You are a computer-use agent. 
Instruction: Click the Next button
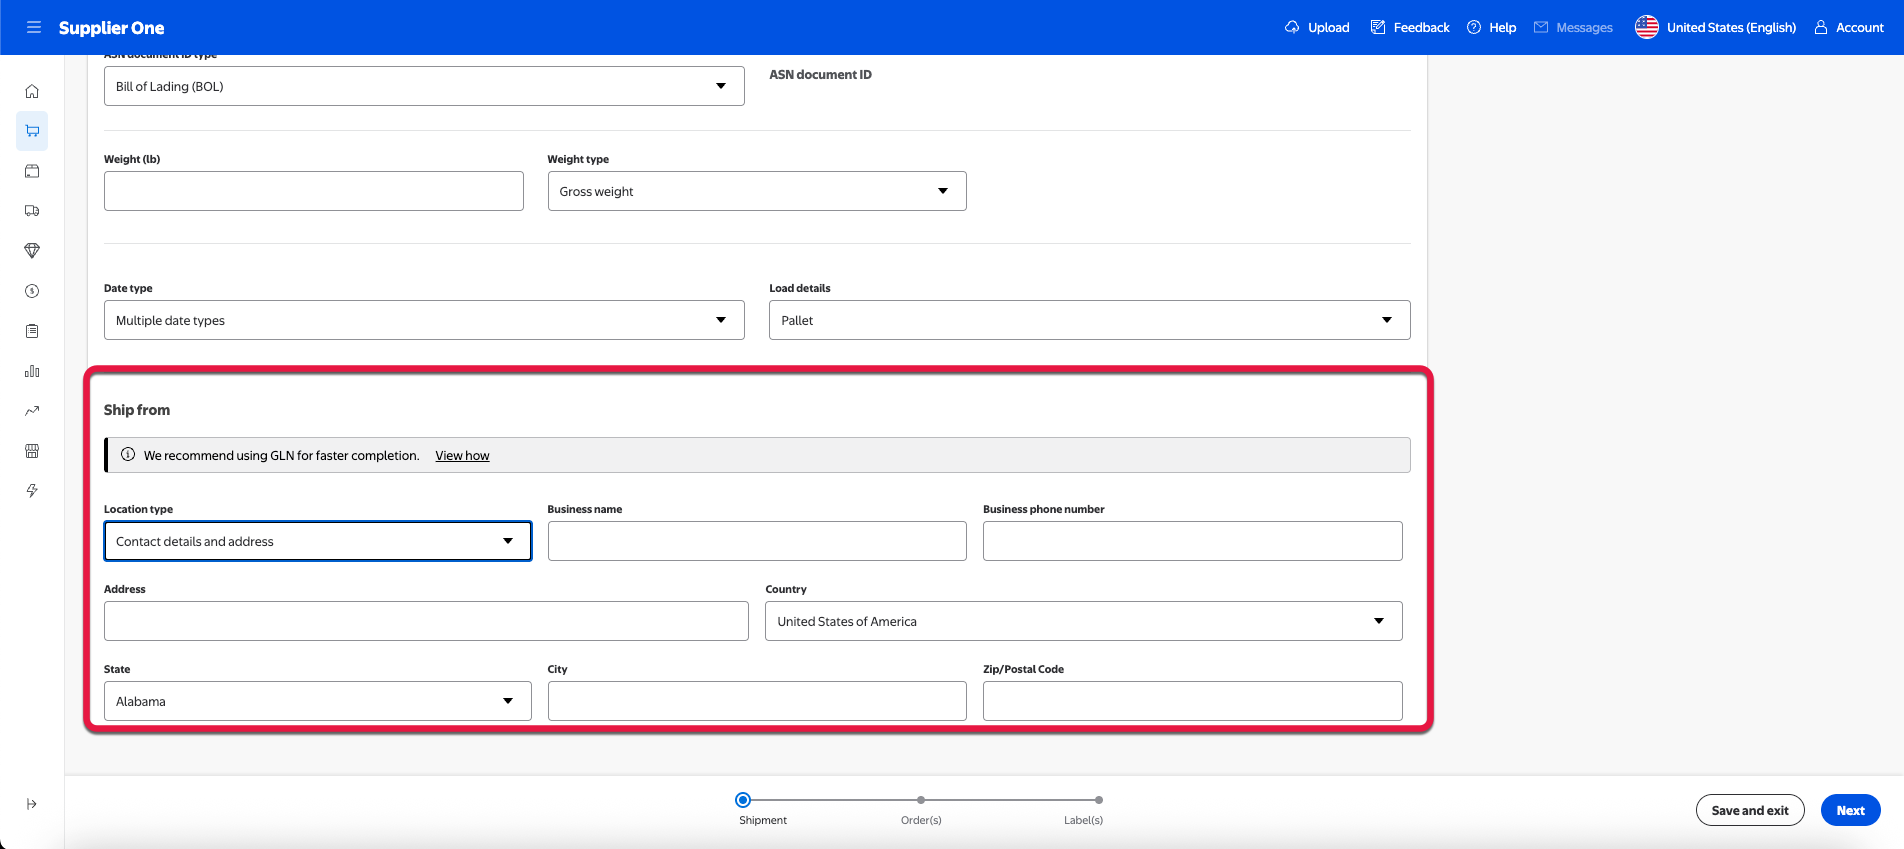point(1850,810)
